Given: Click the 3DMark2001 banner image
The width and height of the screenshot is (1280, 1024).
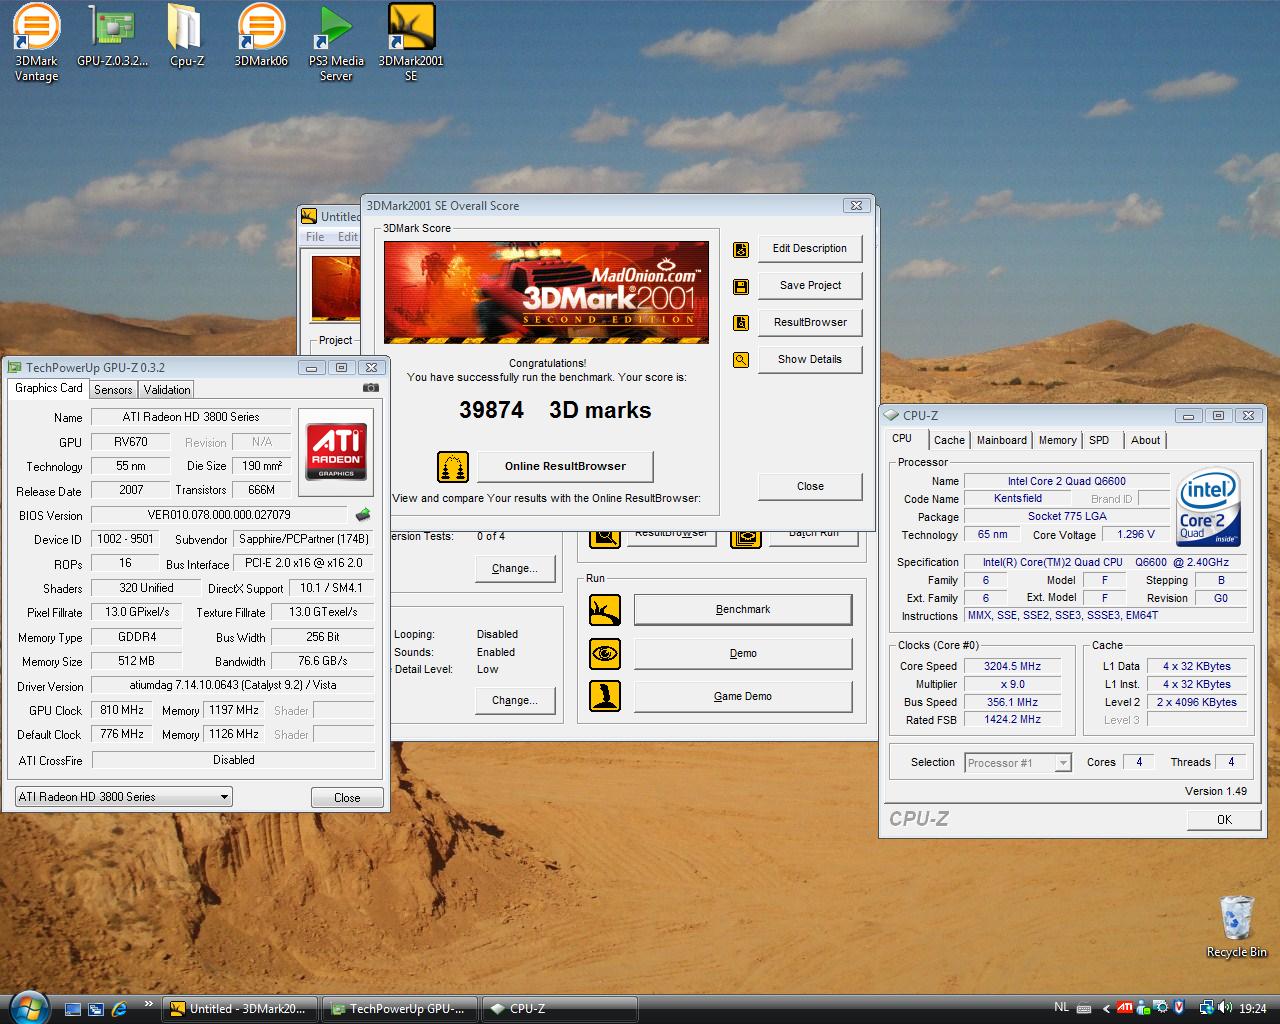Looking at the screenshot, I should [x=546, y=292].
